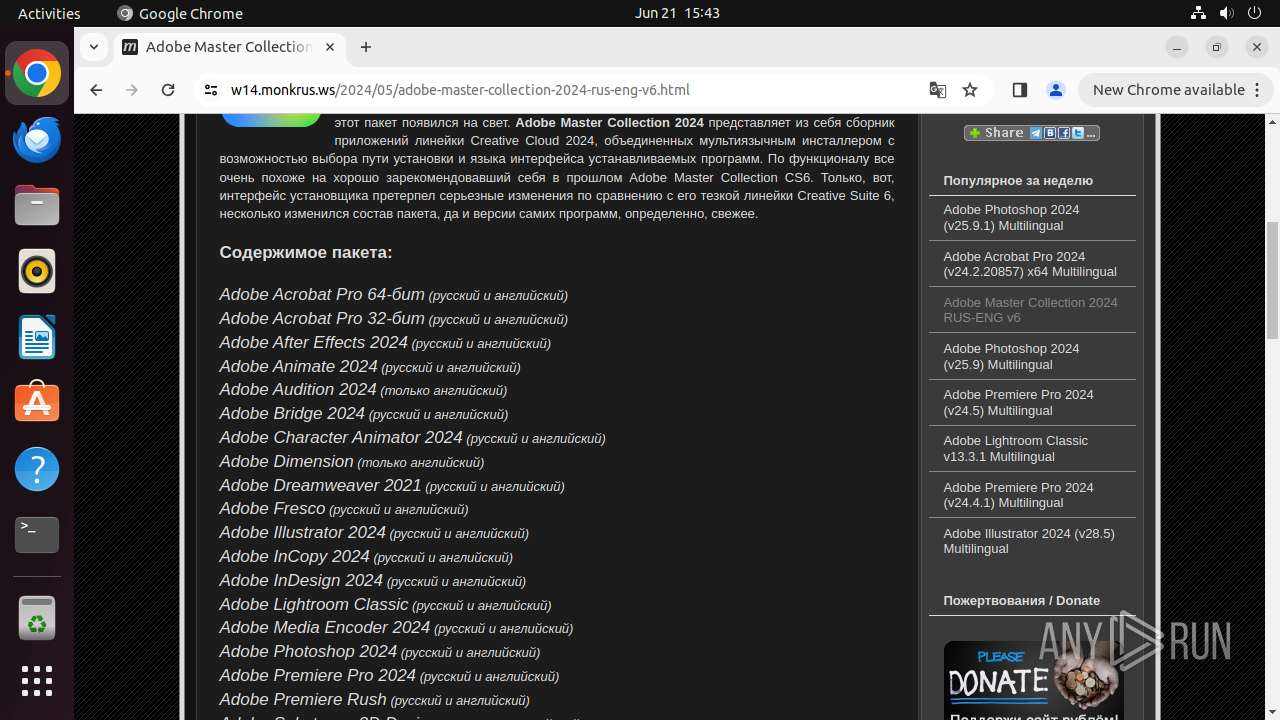Viewport: 1280px width, 720px height.
Task: Bookmark this page with the star
Action: click(x=970, y=90)
